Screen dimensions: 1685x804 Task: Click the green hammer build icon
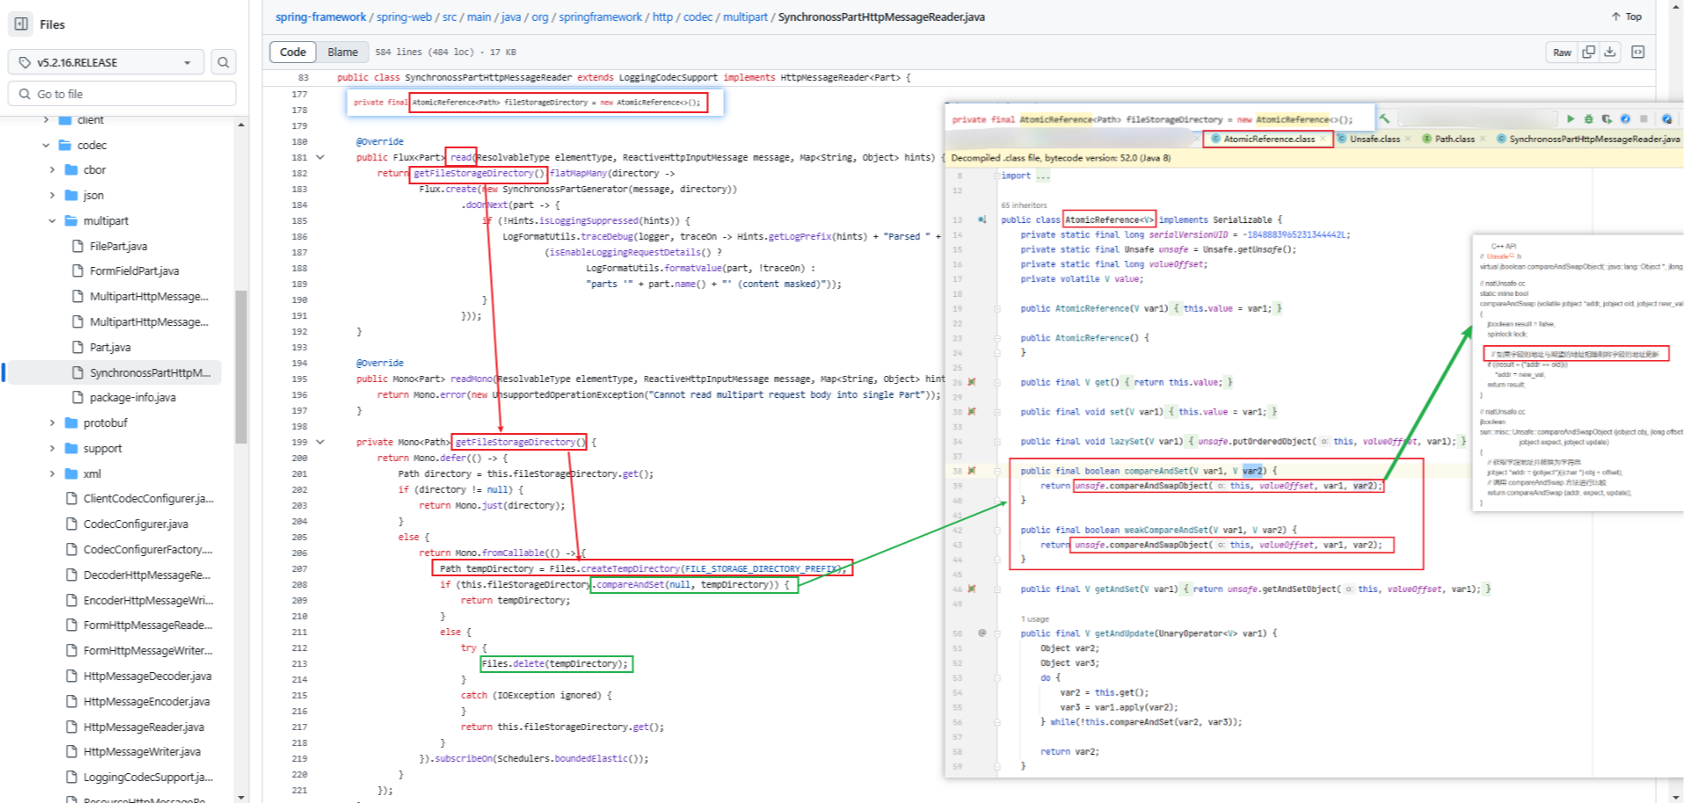tap(1384, 119)
